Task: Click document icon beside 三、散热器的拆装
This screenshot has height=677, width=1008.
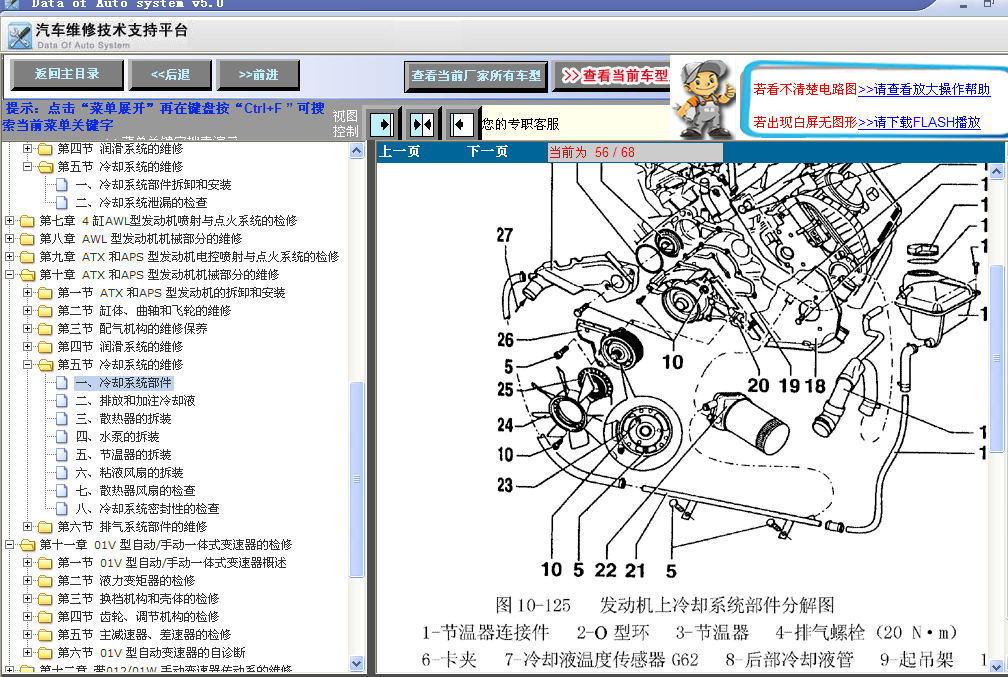Action: (x=62, y=419)
